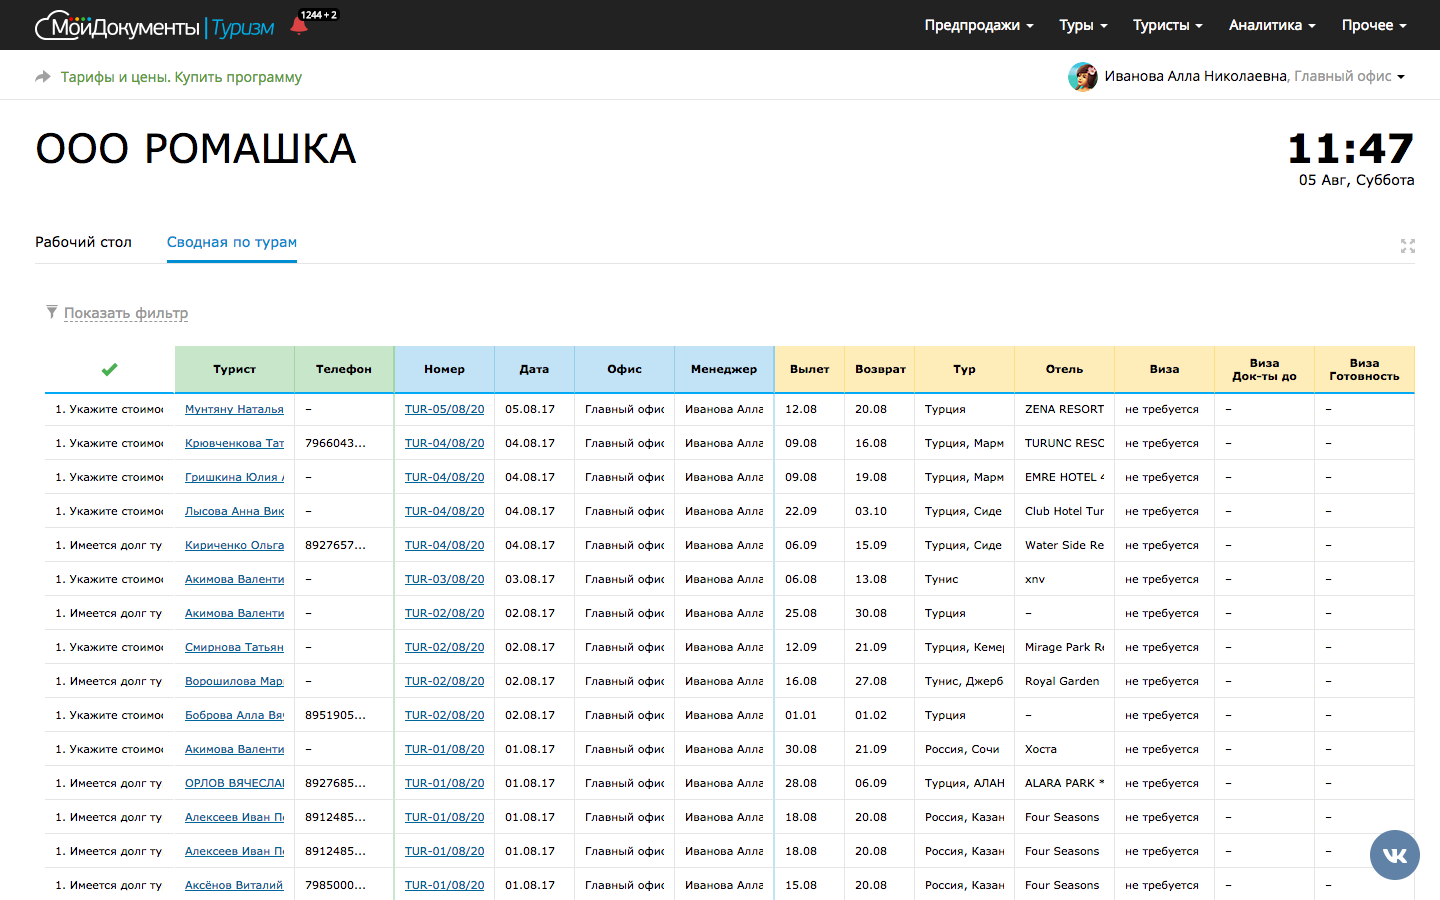Click the arrow icon beside tariffs link

pos(43,77)
